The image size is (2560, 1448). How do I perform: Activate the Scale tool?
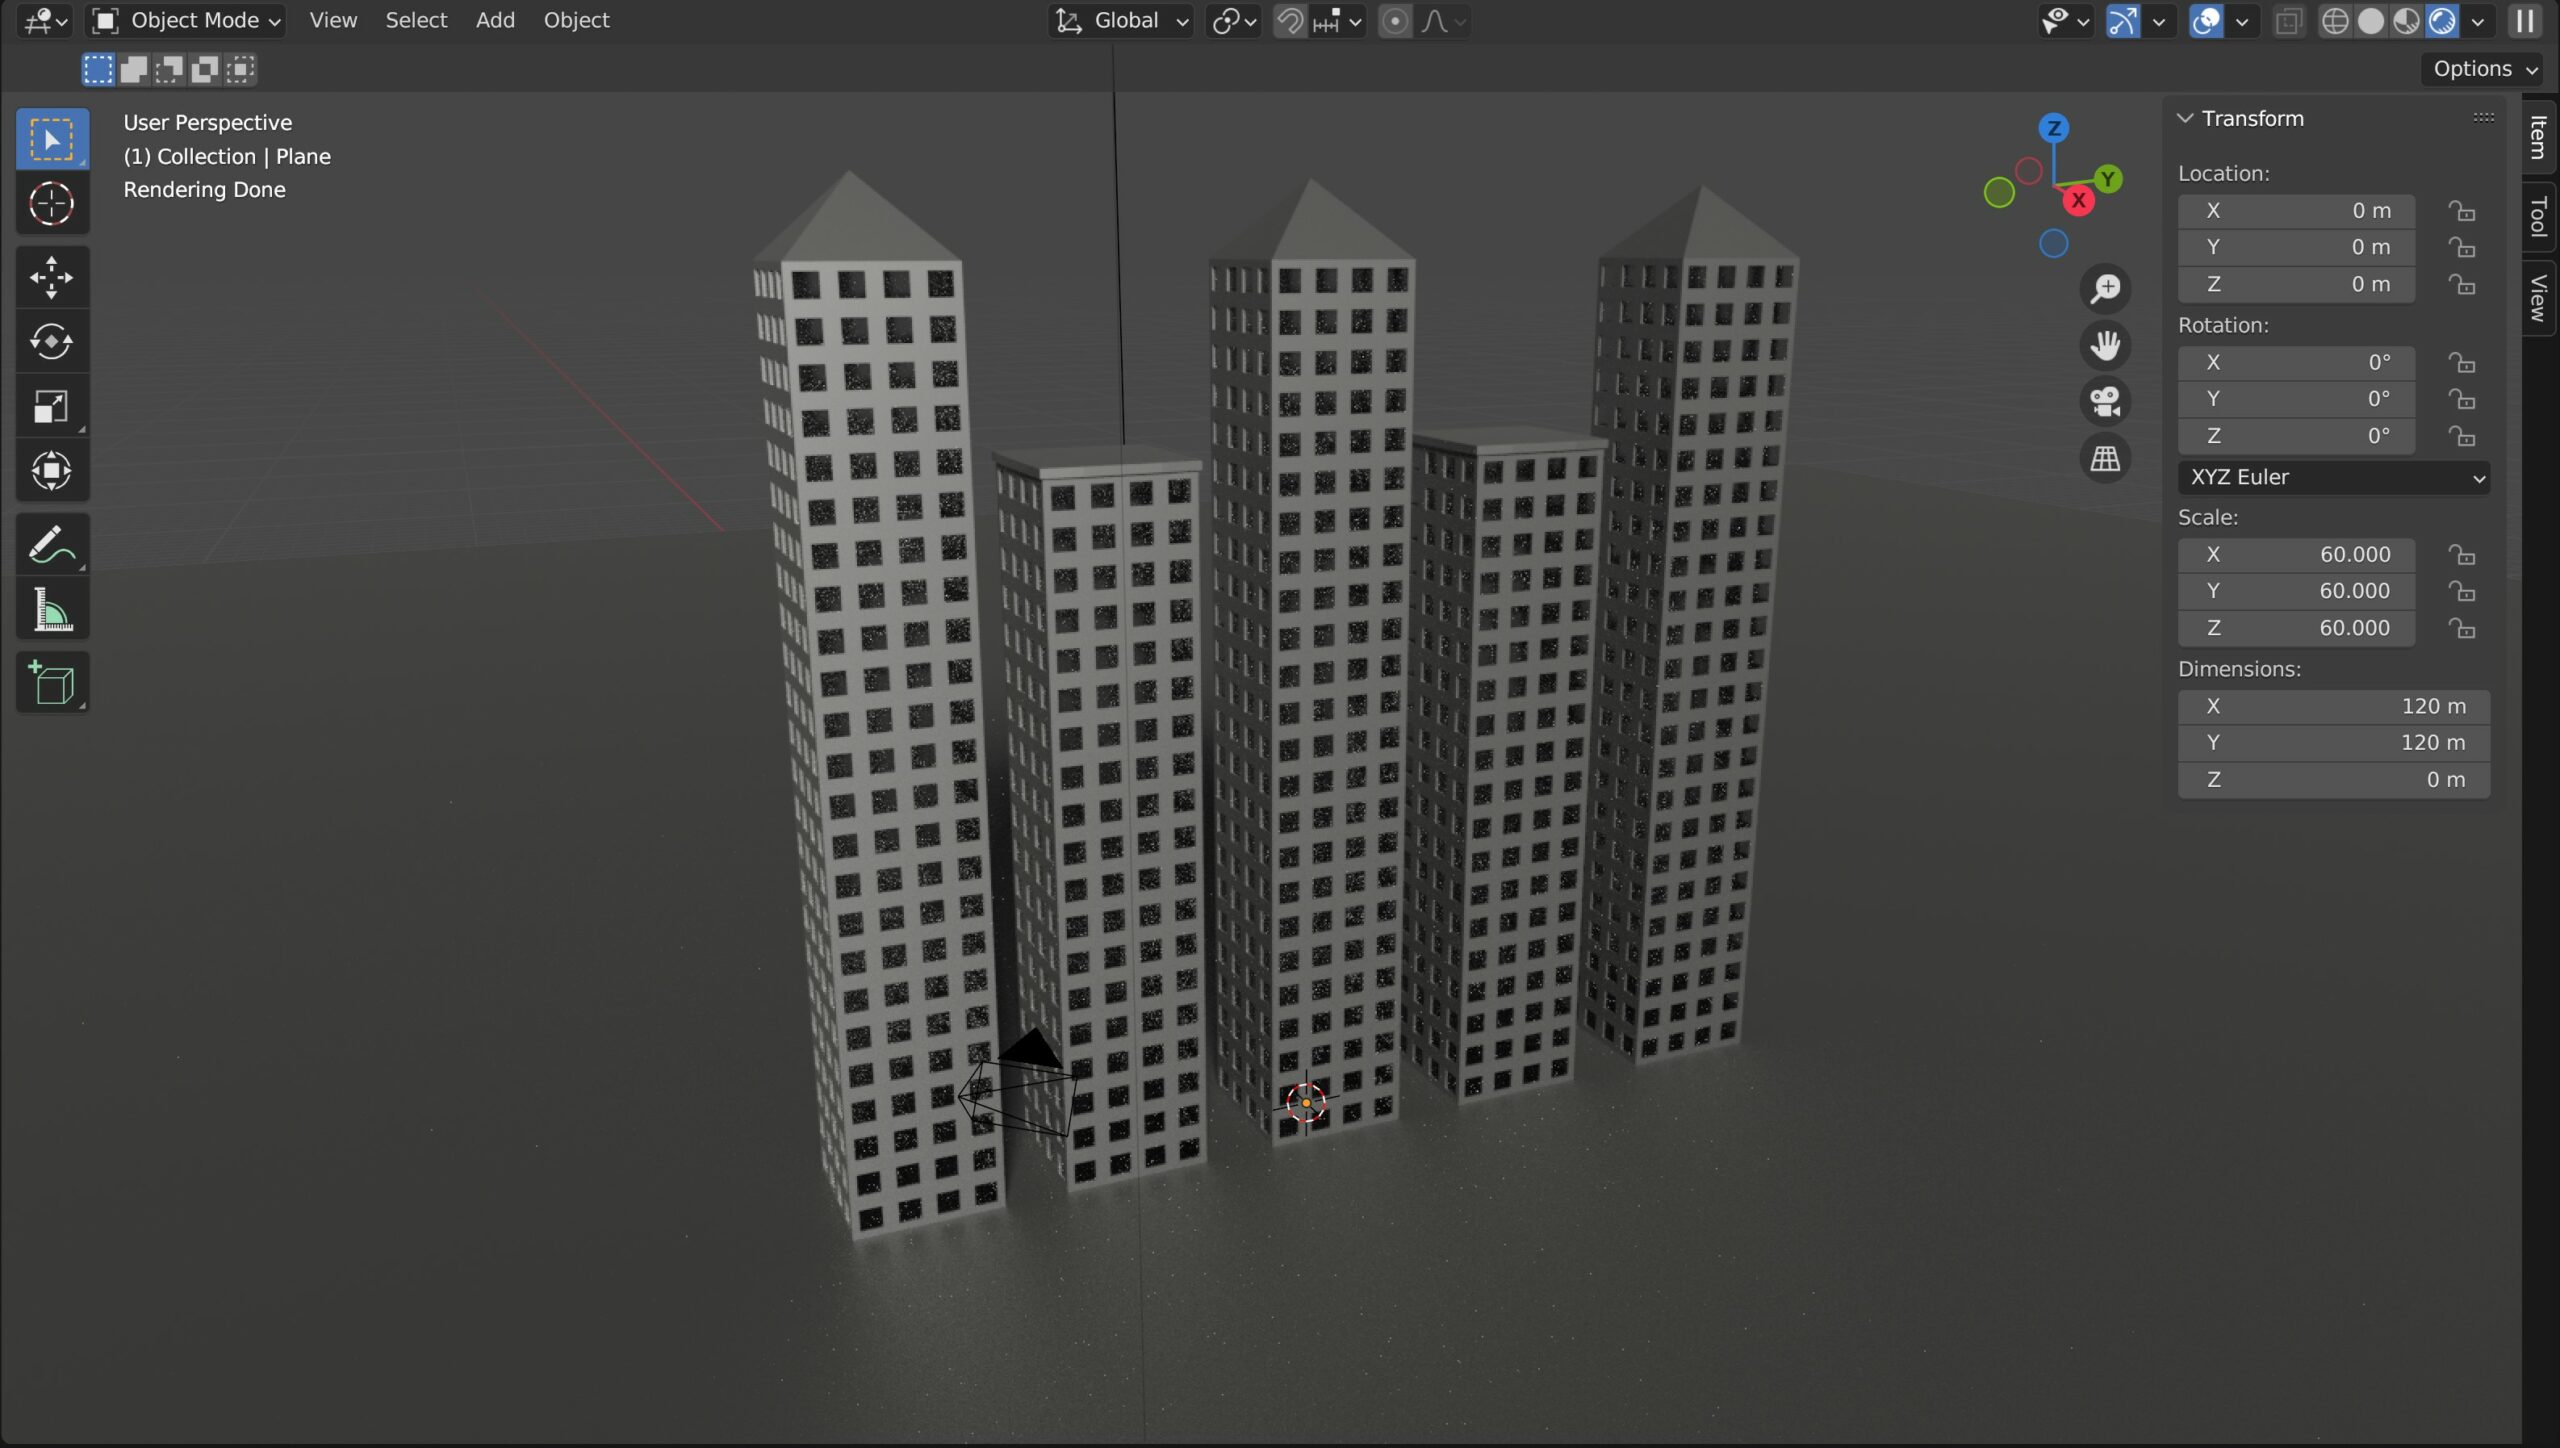click(x=52, y=405)
